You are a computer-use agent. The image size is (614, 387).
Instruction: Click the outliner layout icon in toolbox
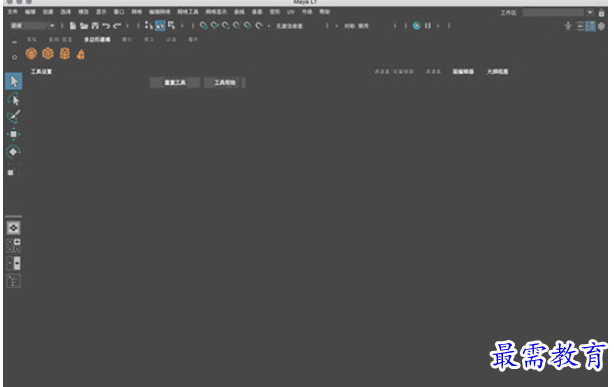[x=14, y=281]
